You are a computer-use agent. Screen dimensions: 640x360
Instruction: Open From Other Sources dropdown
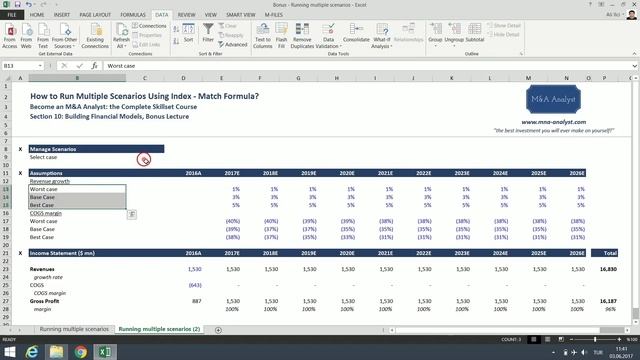pos(64,36)
